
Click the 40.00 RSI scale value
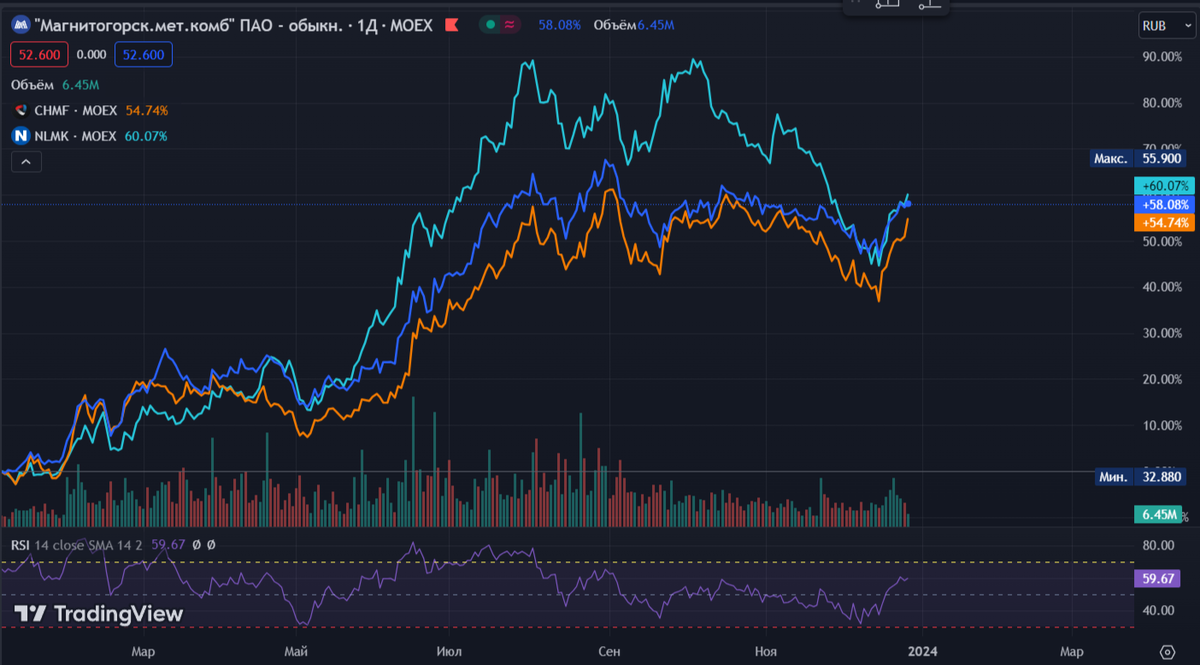coord(1157,611)
